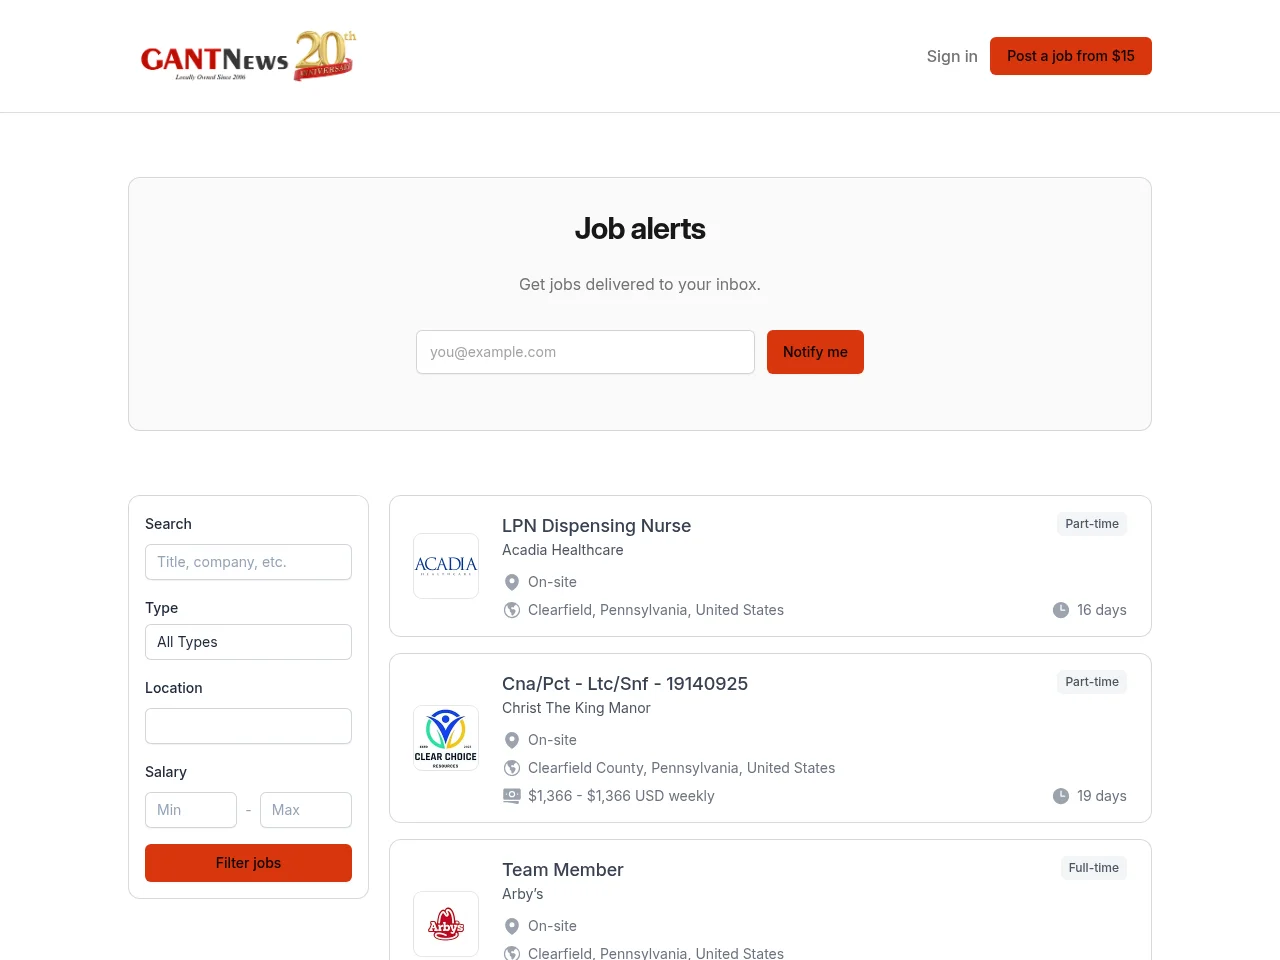
Task: Apply filters with Filter jobs button
Action: coord(248,863)
